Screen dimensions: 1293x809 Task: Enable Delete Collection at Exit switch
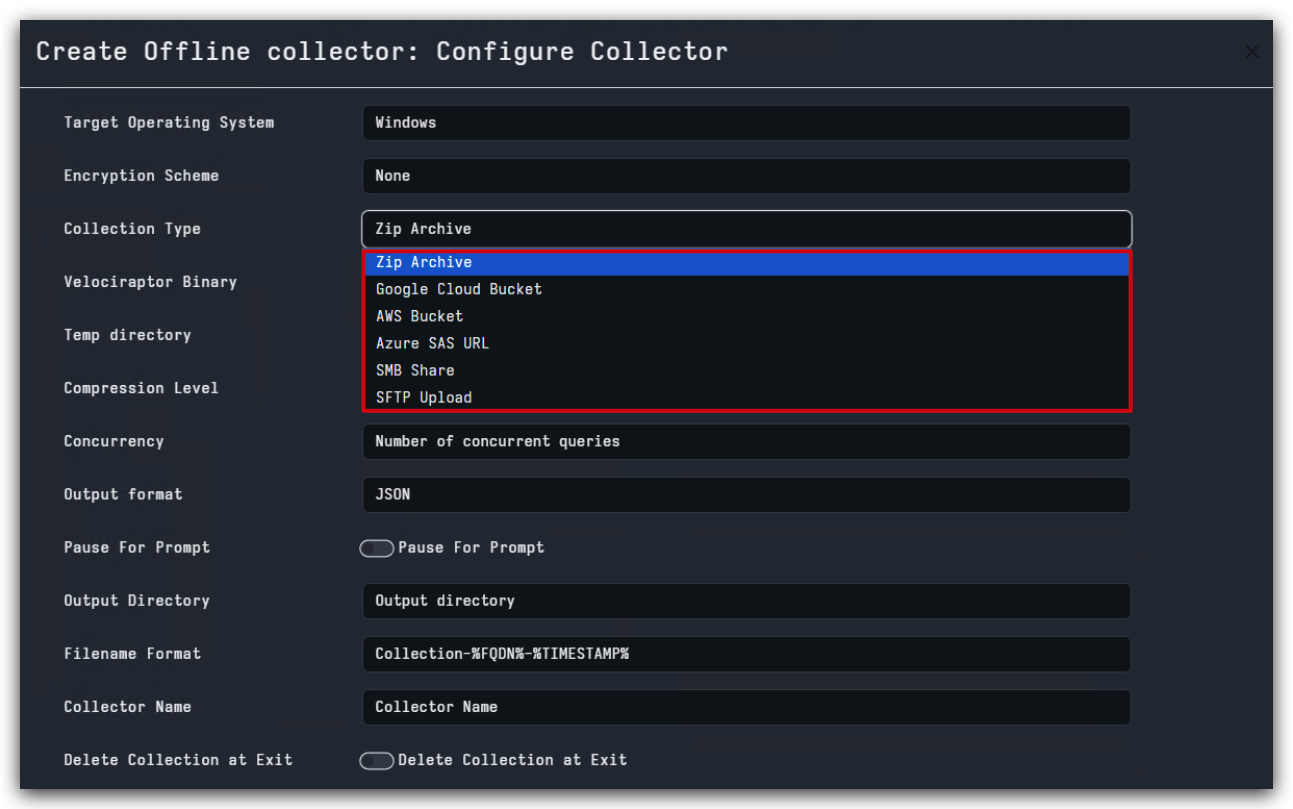click(x=377, y=761)
